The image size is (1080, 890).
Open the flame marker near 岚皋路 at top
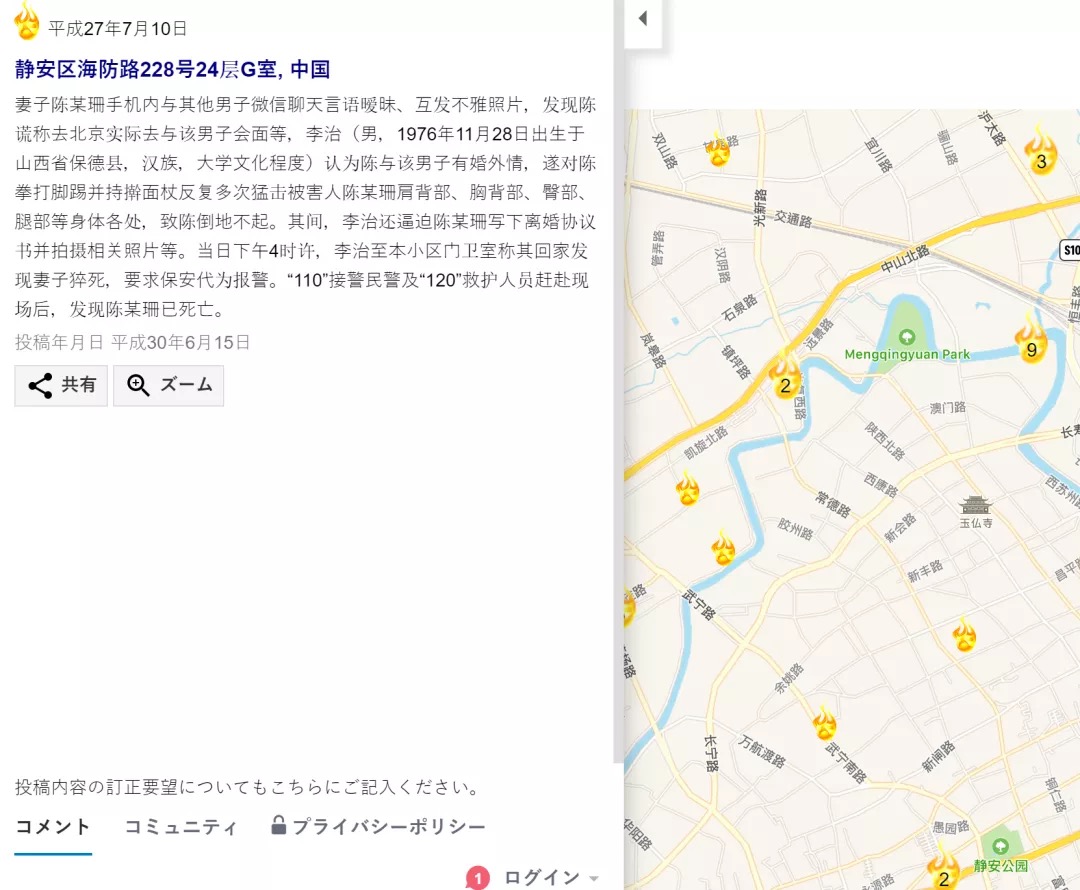pos(717,150)
